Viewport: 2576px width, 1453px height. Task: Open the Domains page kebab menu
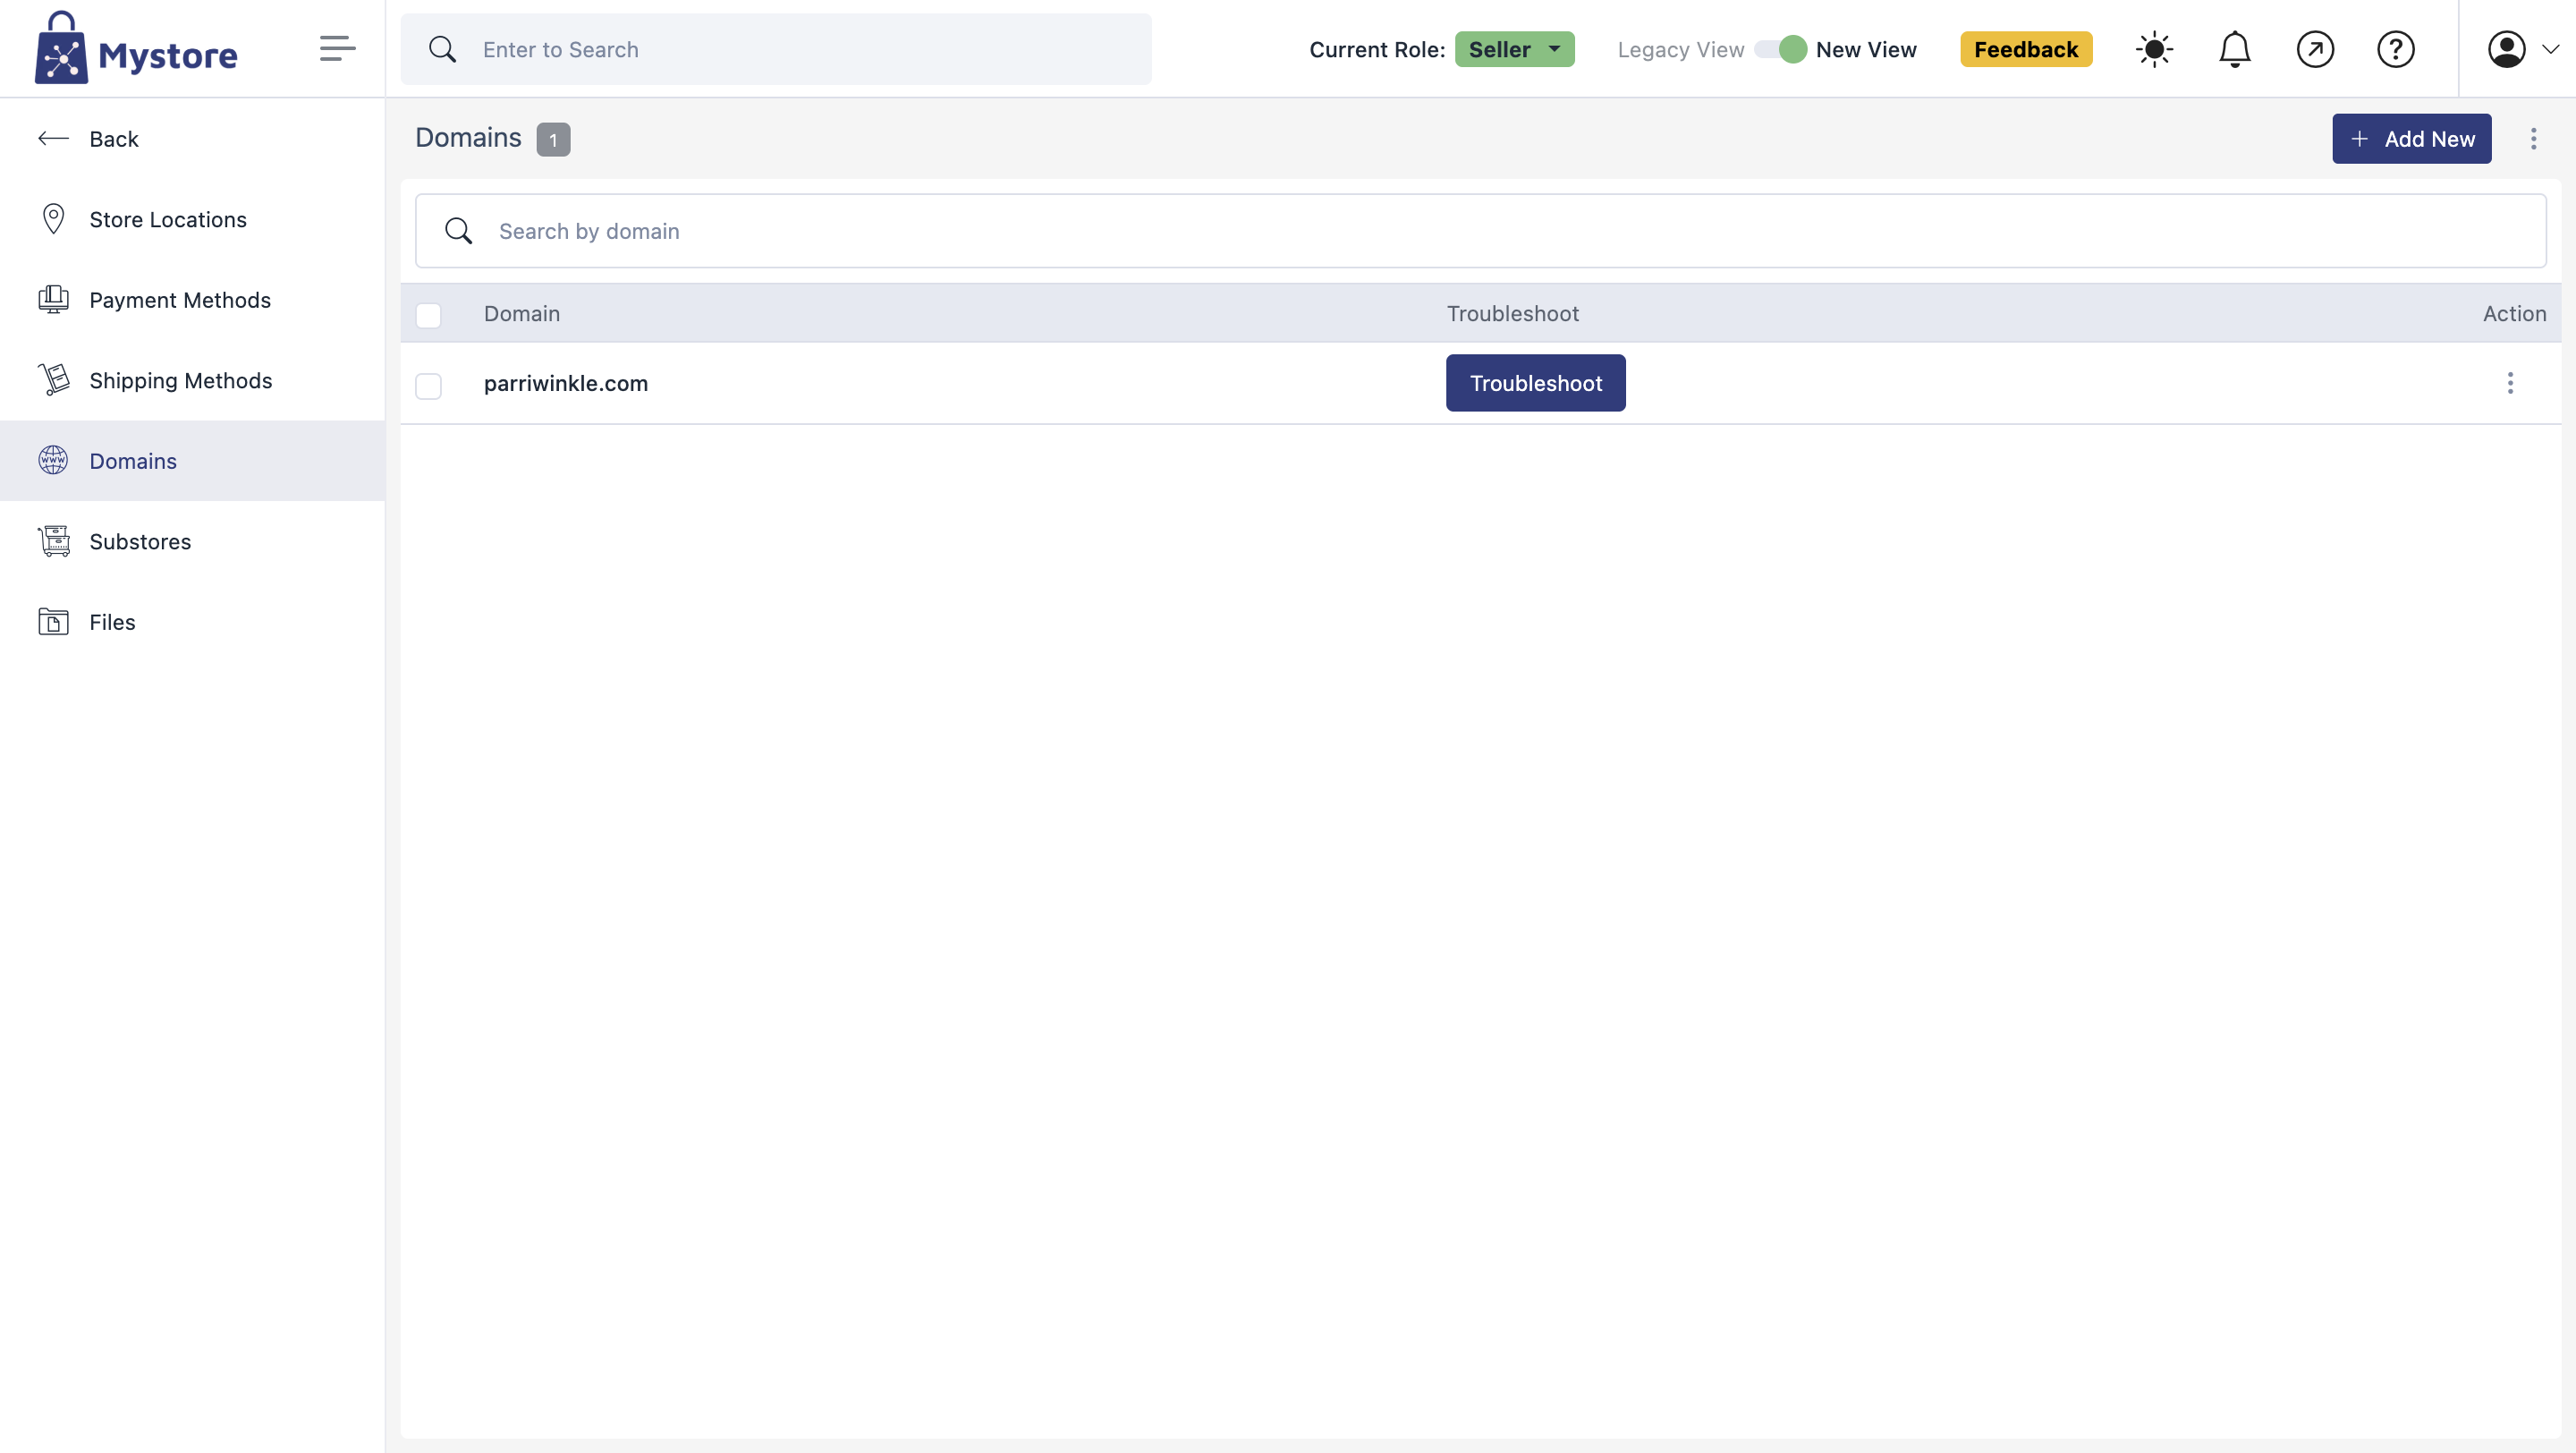pos(2533,139)
